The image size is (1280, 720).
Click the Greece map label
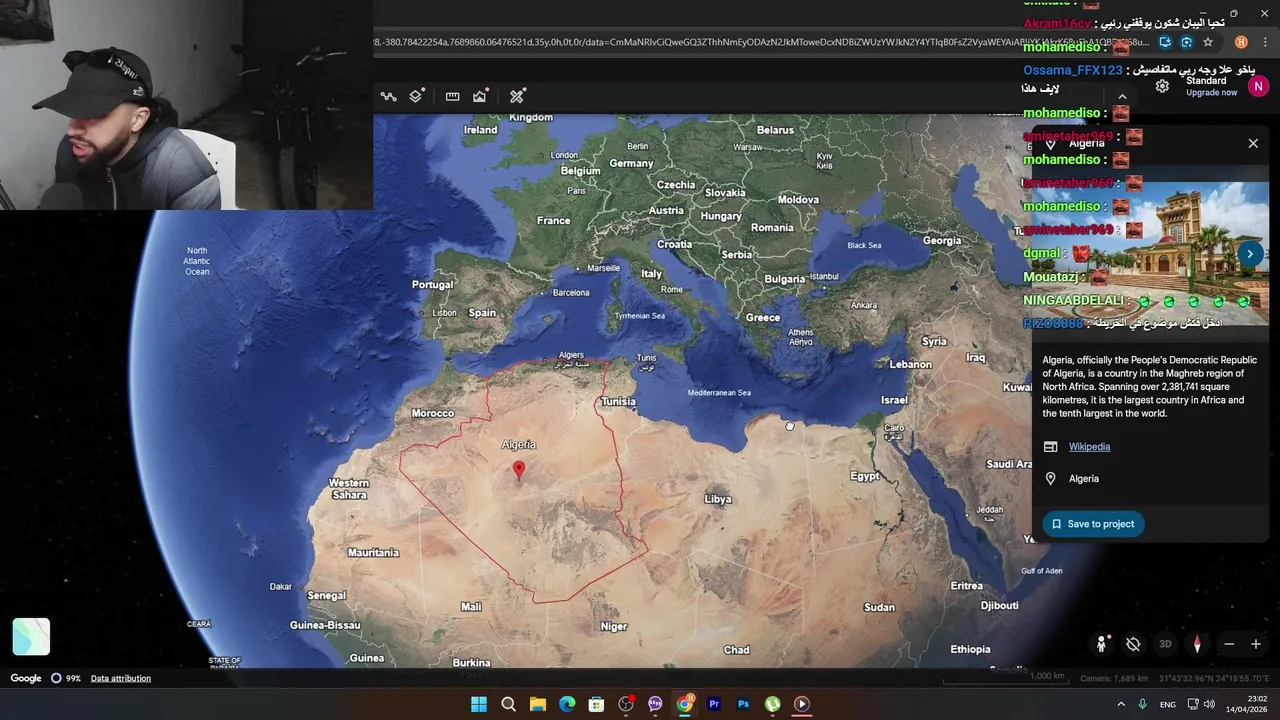[763, 318]
